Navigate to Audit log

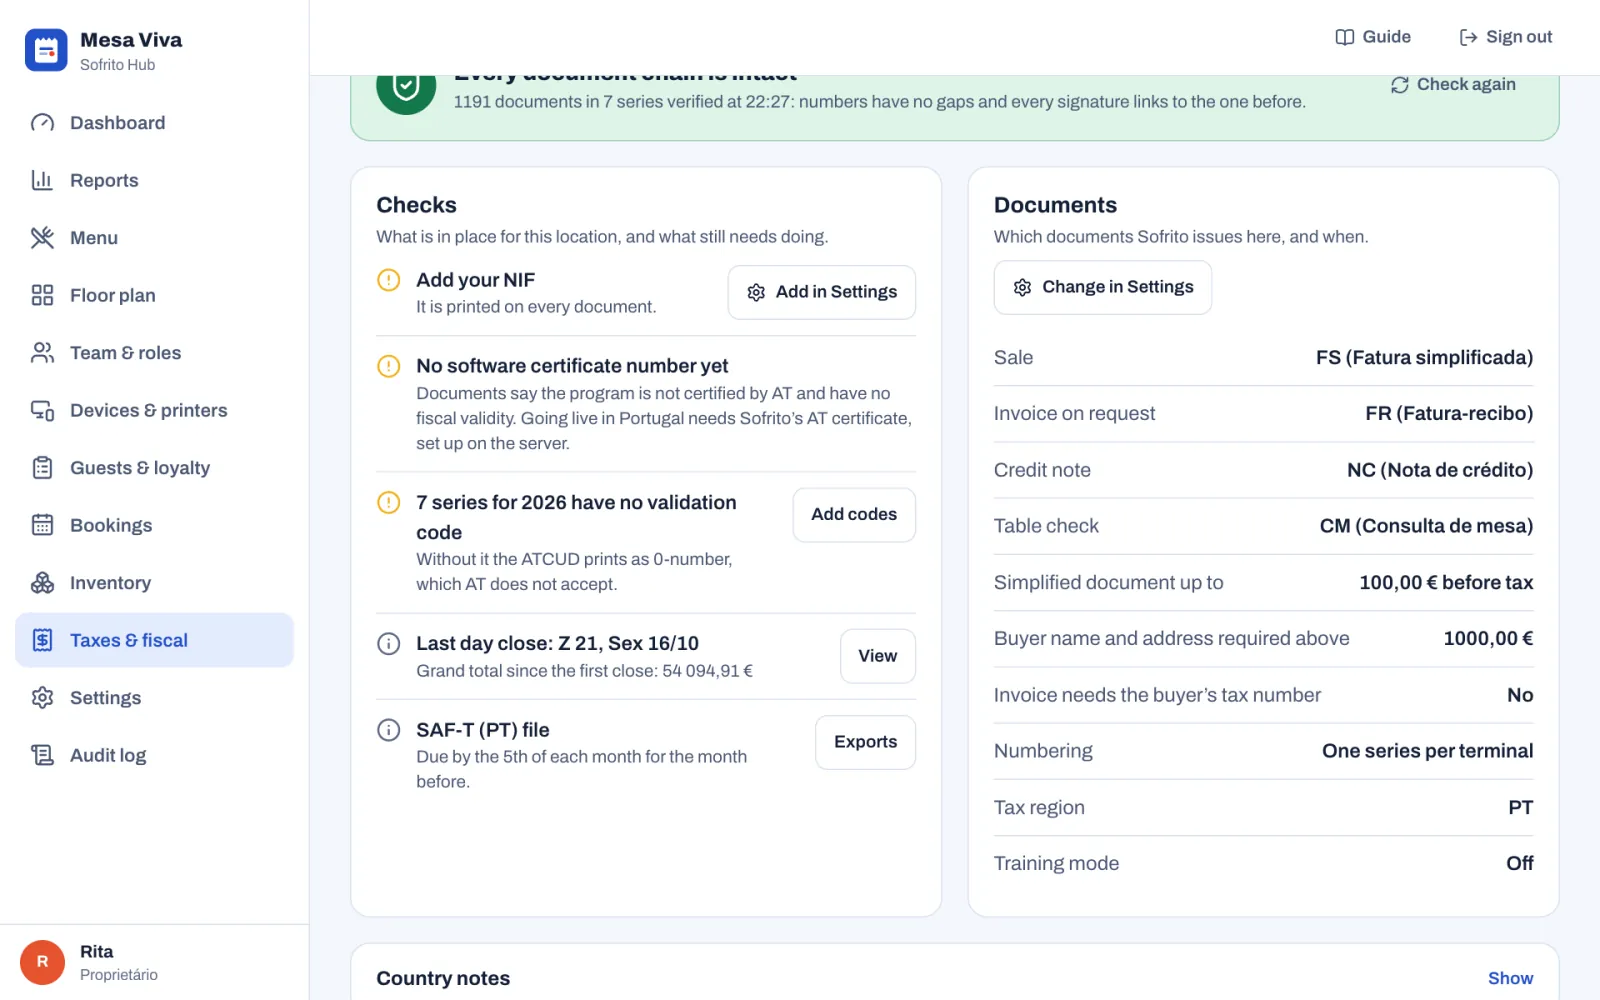click(154, 755)
